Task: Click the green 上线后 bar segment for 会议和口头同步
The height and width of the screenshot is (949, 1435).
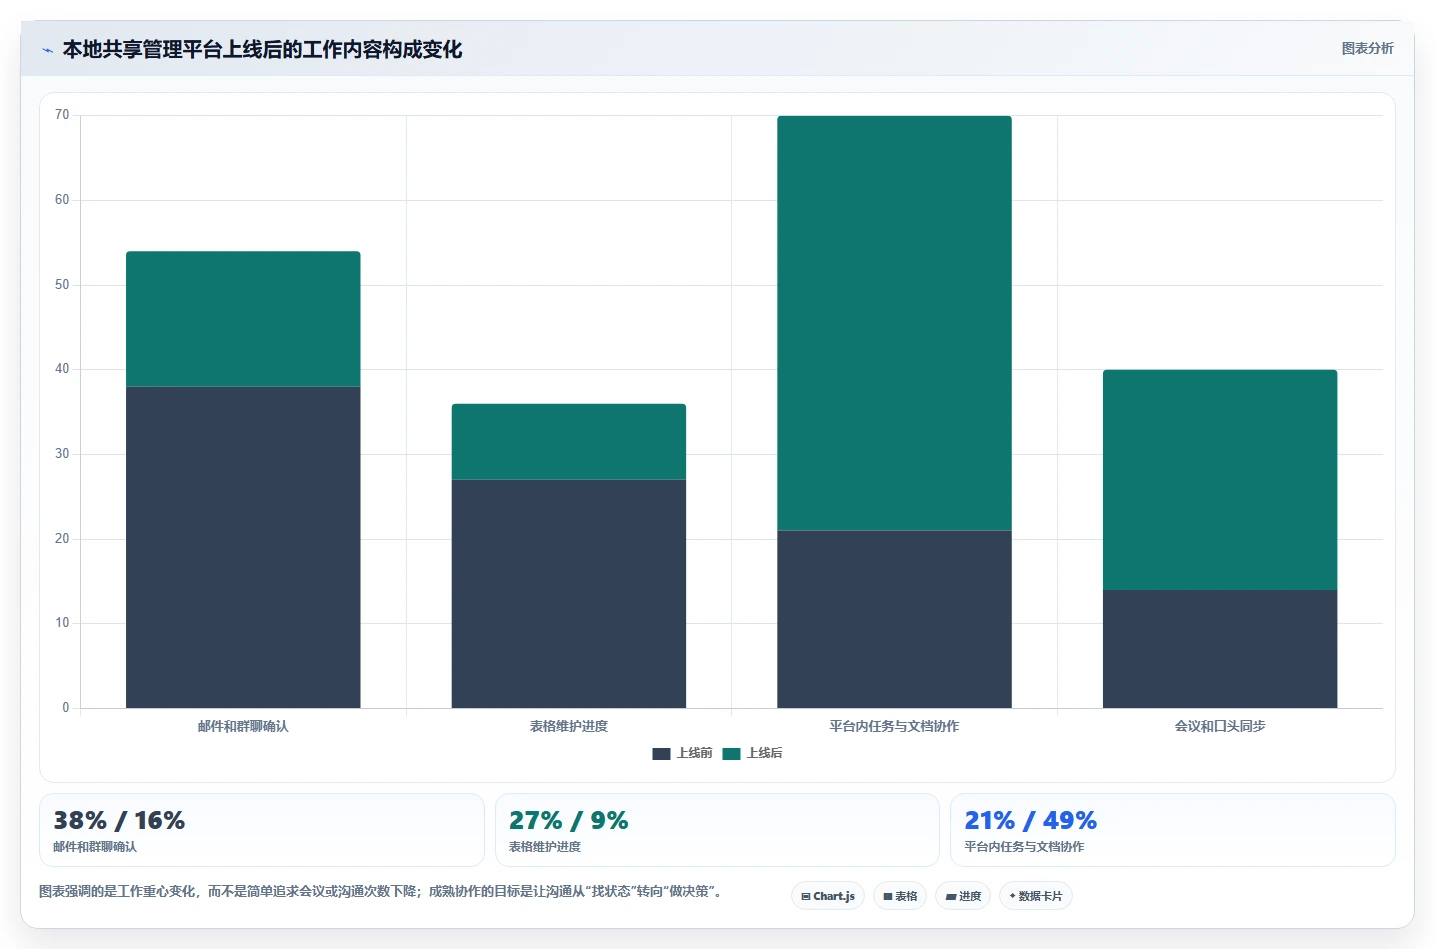Action: click(1220, 480)
